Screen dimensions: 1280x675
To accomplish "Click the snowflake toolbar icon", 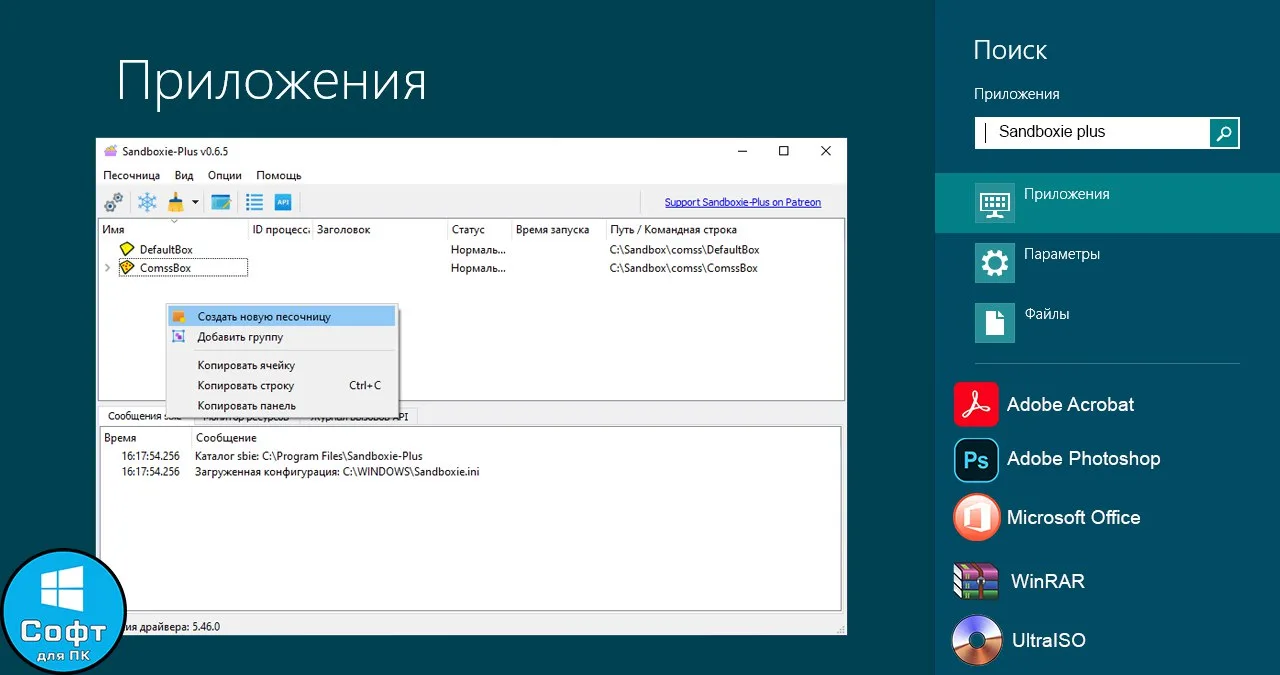I will (147, 202).
